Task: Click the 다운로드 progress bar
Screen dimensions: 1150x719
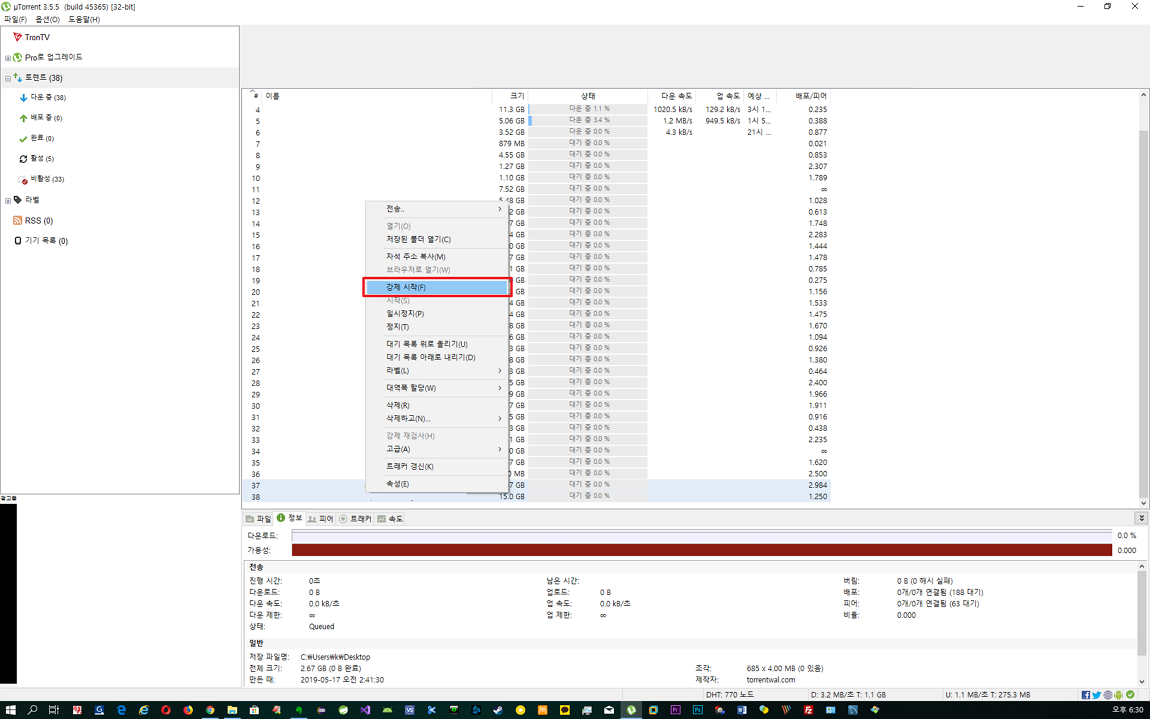Action: click(x=702, y=536)
